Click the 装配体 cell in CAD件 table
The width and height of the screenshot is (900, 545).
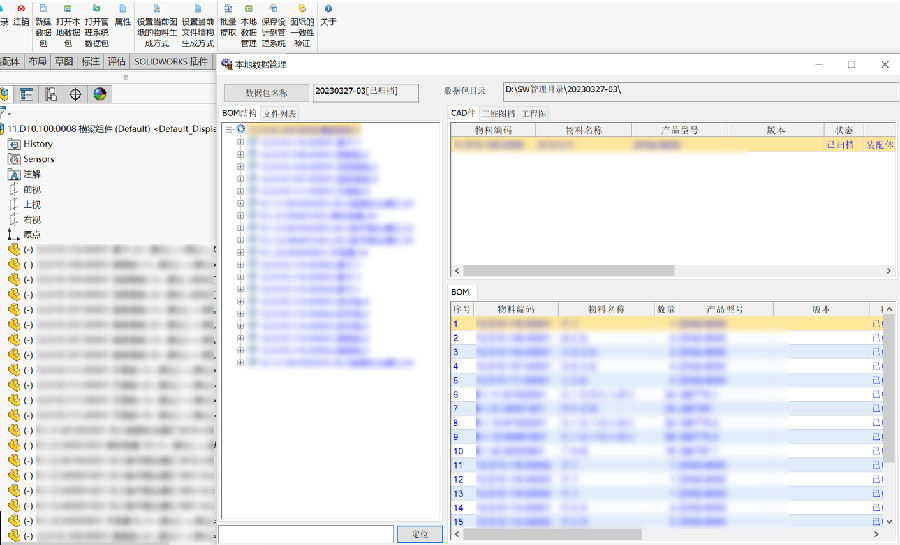tap(880, 145)
